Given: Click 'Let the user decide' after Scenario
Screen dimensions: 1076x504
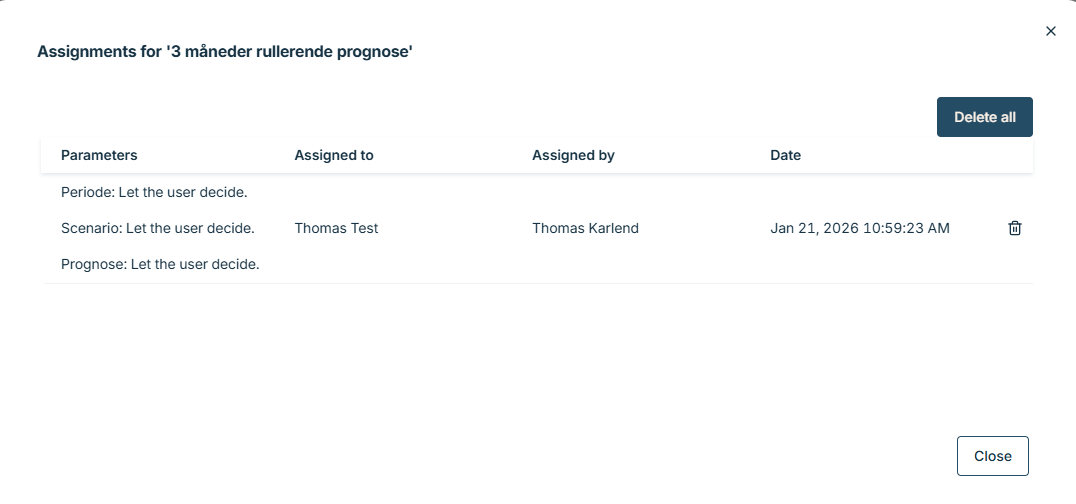Looking at the screenshot, I should point(191,228).
